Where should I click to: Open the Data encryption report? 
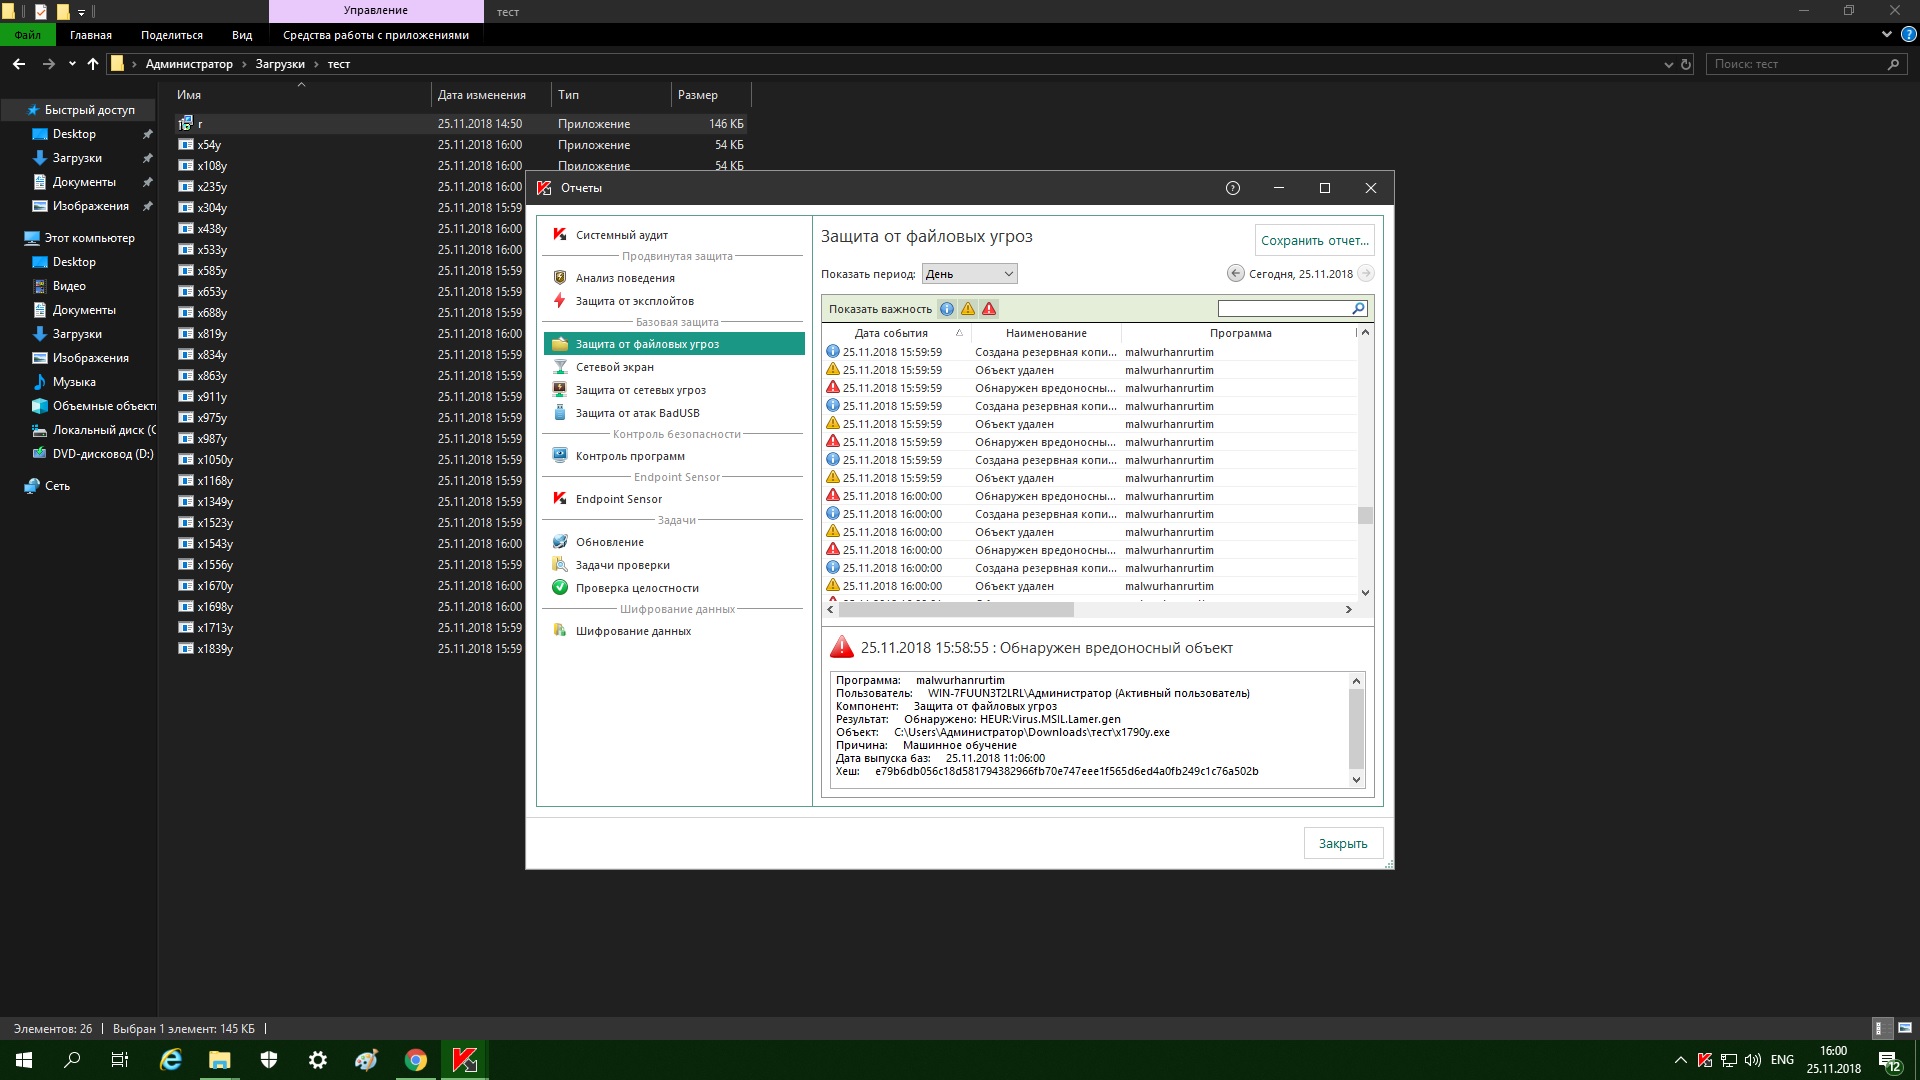633,631
